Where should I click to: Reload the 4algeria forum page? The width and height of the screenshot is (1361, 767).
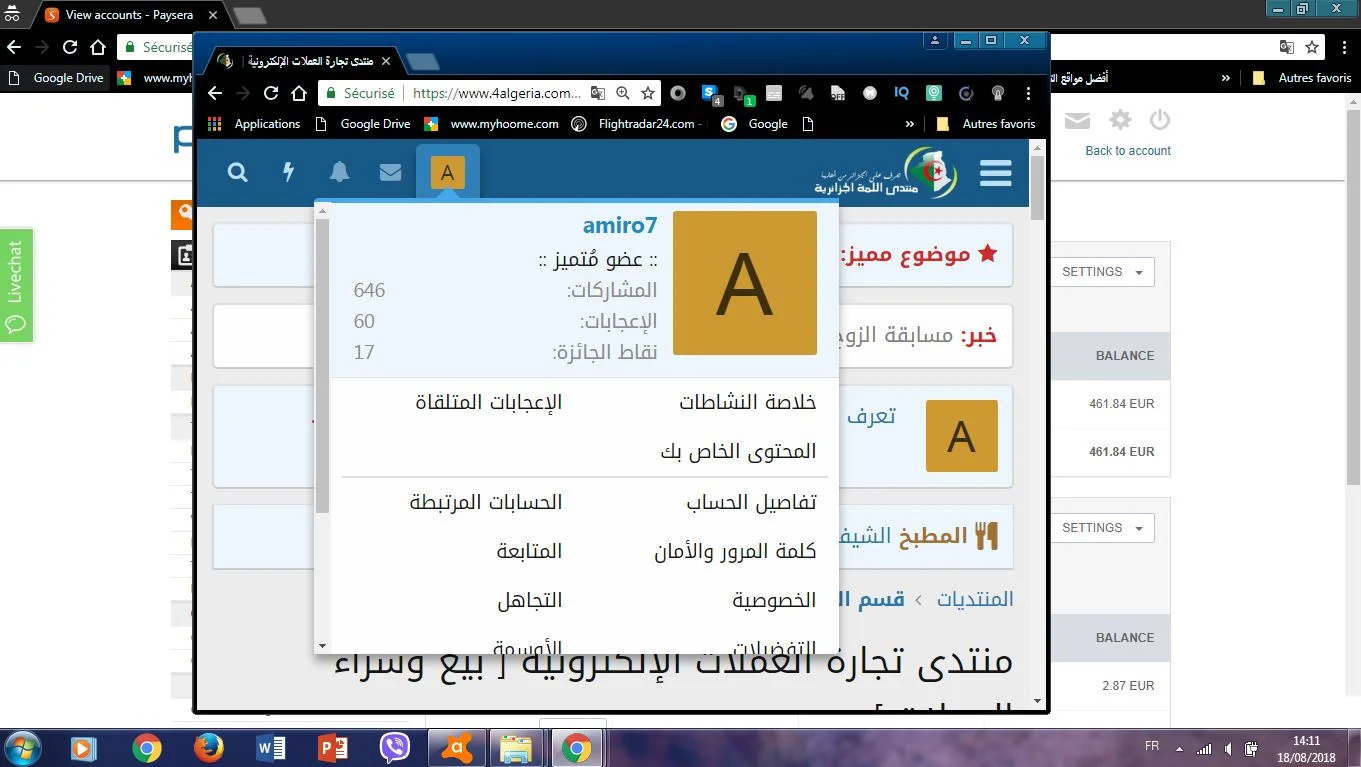[270, 93]
